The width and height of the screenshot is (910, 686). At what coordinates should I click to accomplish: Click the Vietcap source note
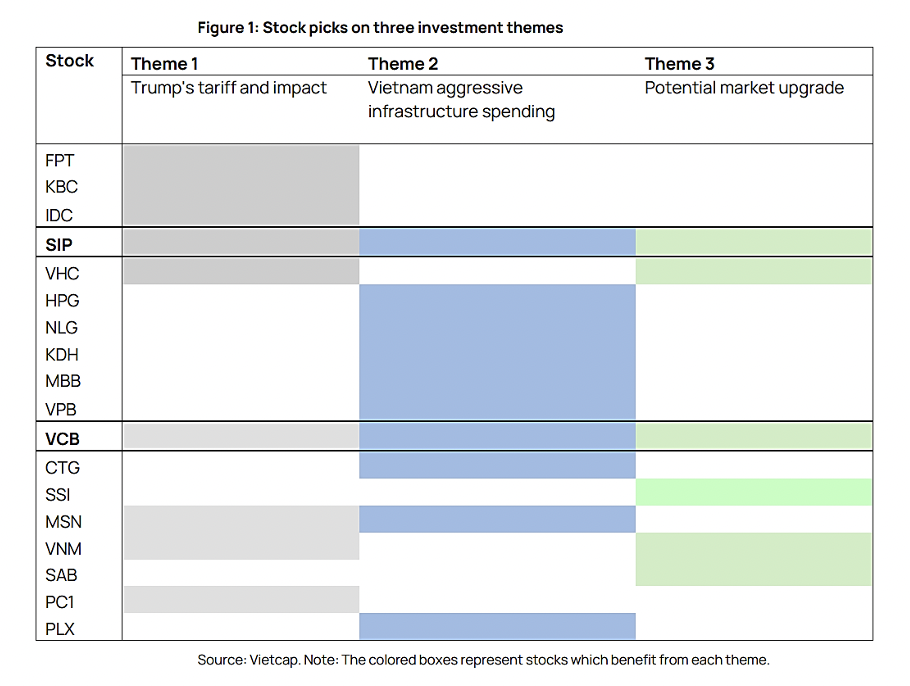pyautogui.click(x=483, y=660)
